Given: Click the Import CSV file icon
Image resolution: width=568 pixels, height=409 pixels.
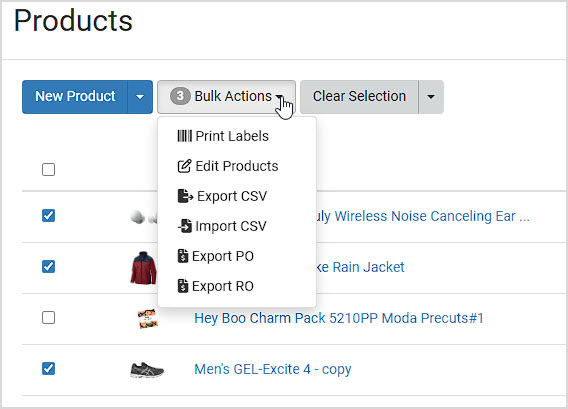Looking at the screenshot, I should pos(184,226).
